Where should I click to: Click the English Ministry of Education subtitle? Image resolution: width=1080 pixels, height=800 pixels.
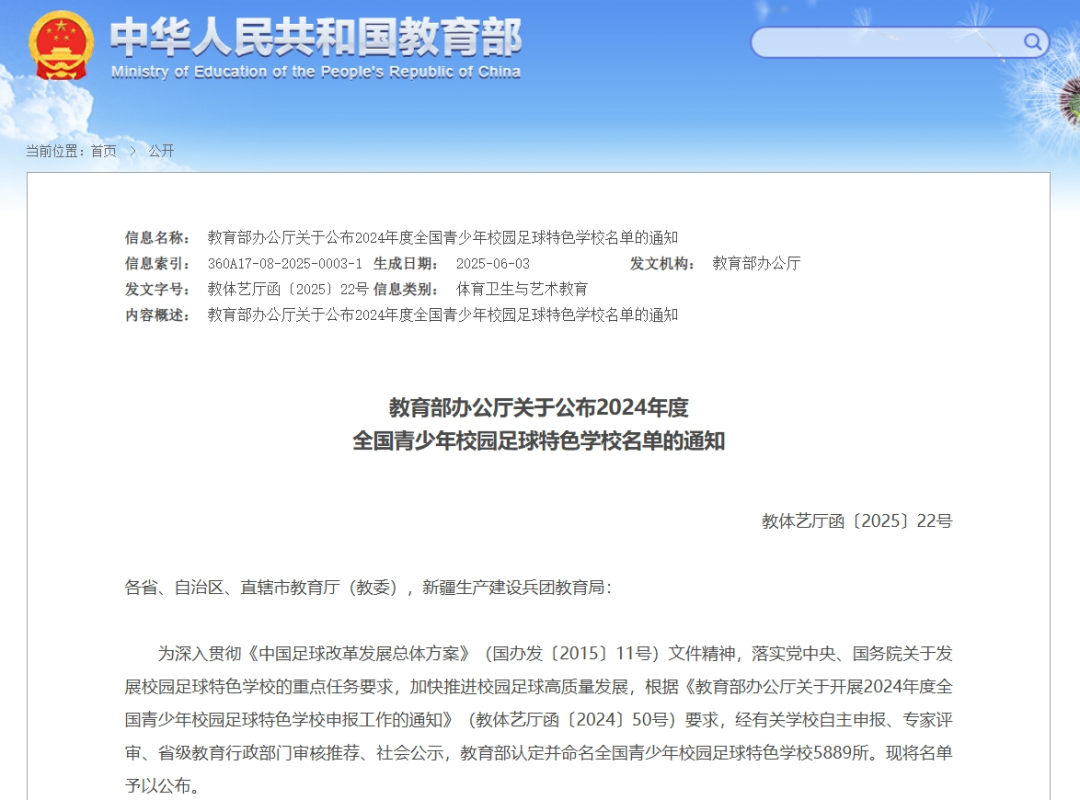pyautogui.click(x=315, y=72)
